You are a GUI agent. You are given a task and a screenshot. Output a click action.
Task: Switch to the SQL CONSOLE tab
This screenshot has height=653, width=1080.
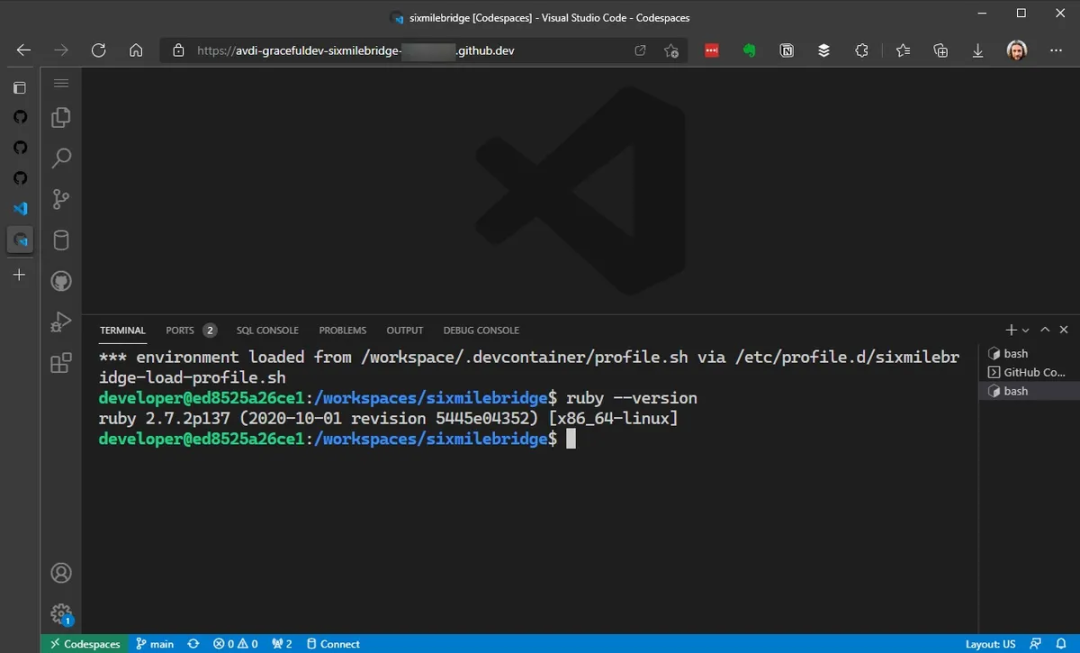tap(267, 331)
